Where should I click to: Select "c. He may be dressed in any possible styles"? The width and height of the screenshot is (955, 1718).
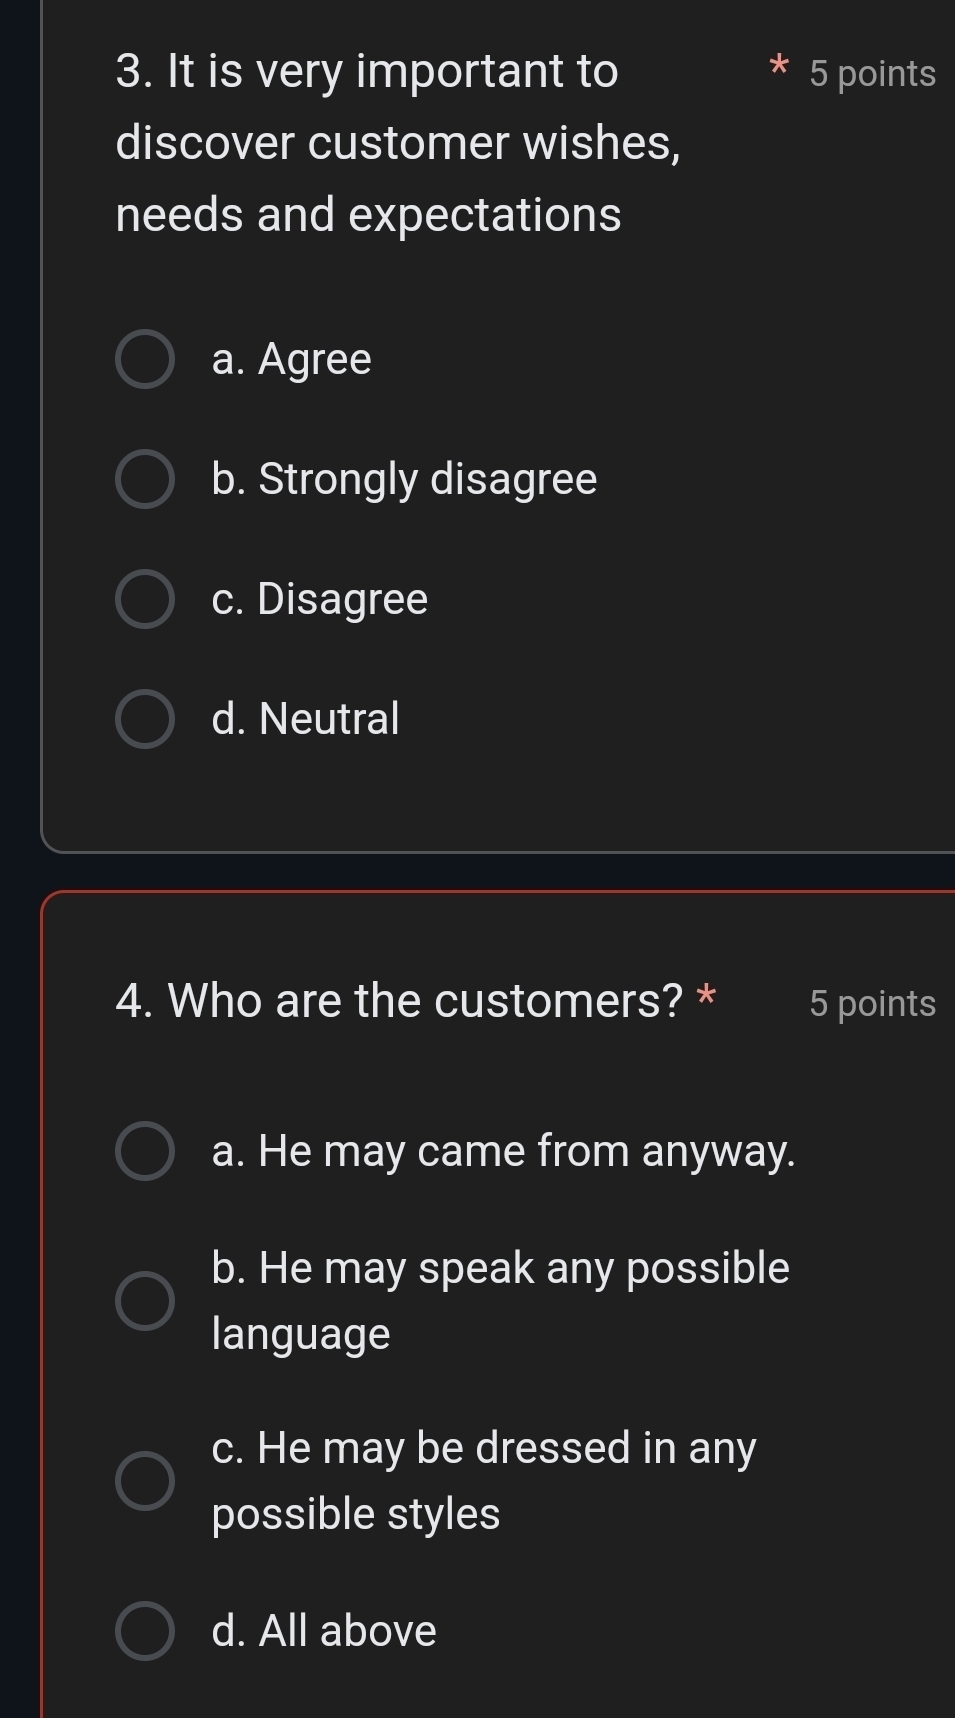(146, 1480)
